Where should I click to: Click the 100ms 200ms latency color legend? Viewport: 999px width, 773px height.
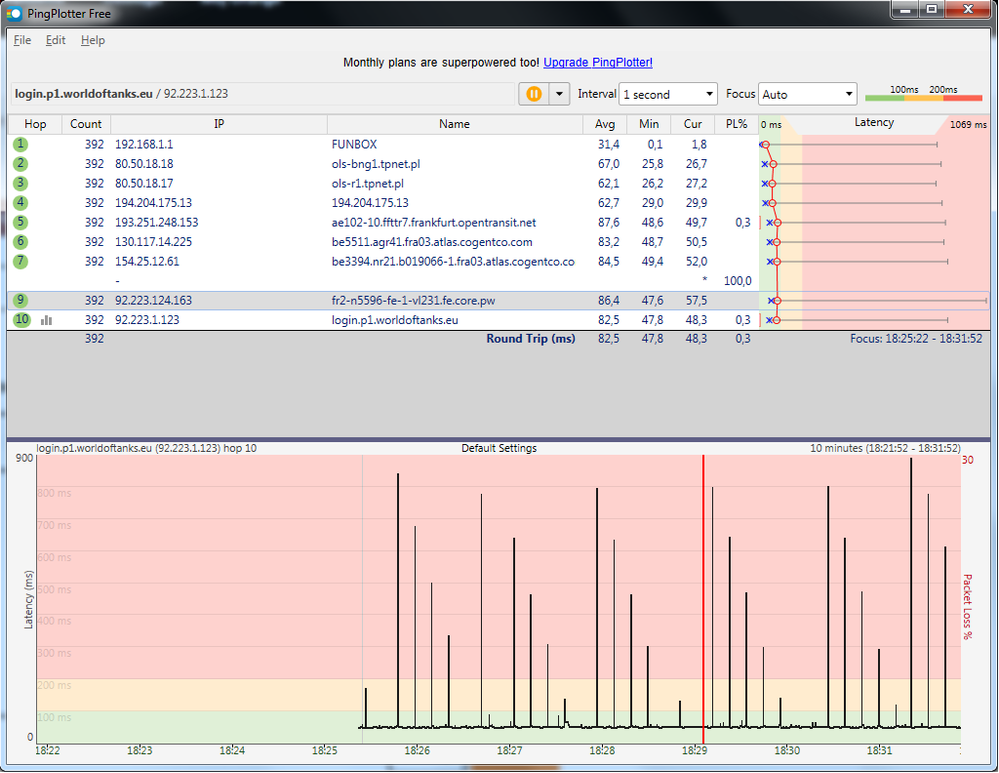point(923,94)
